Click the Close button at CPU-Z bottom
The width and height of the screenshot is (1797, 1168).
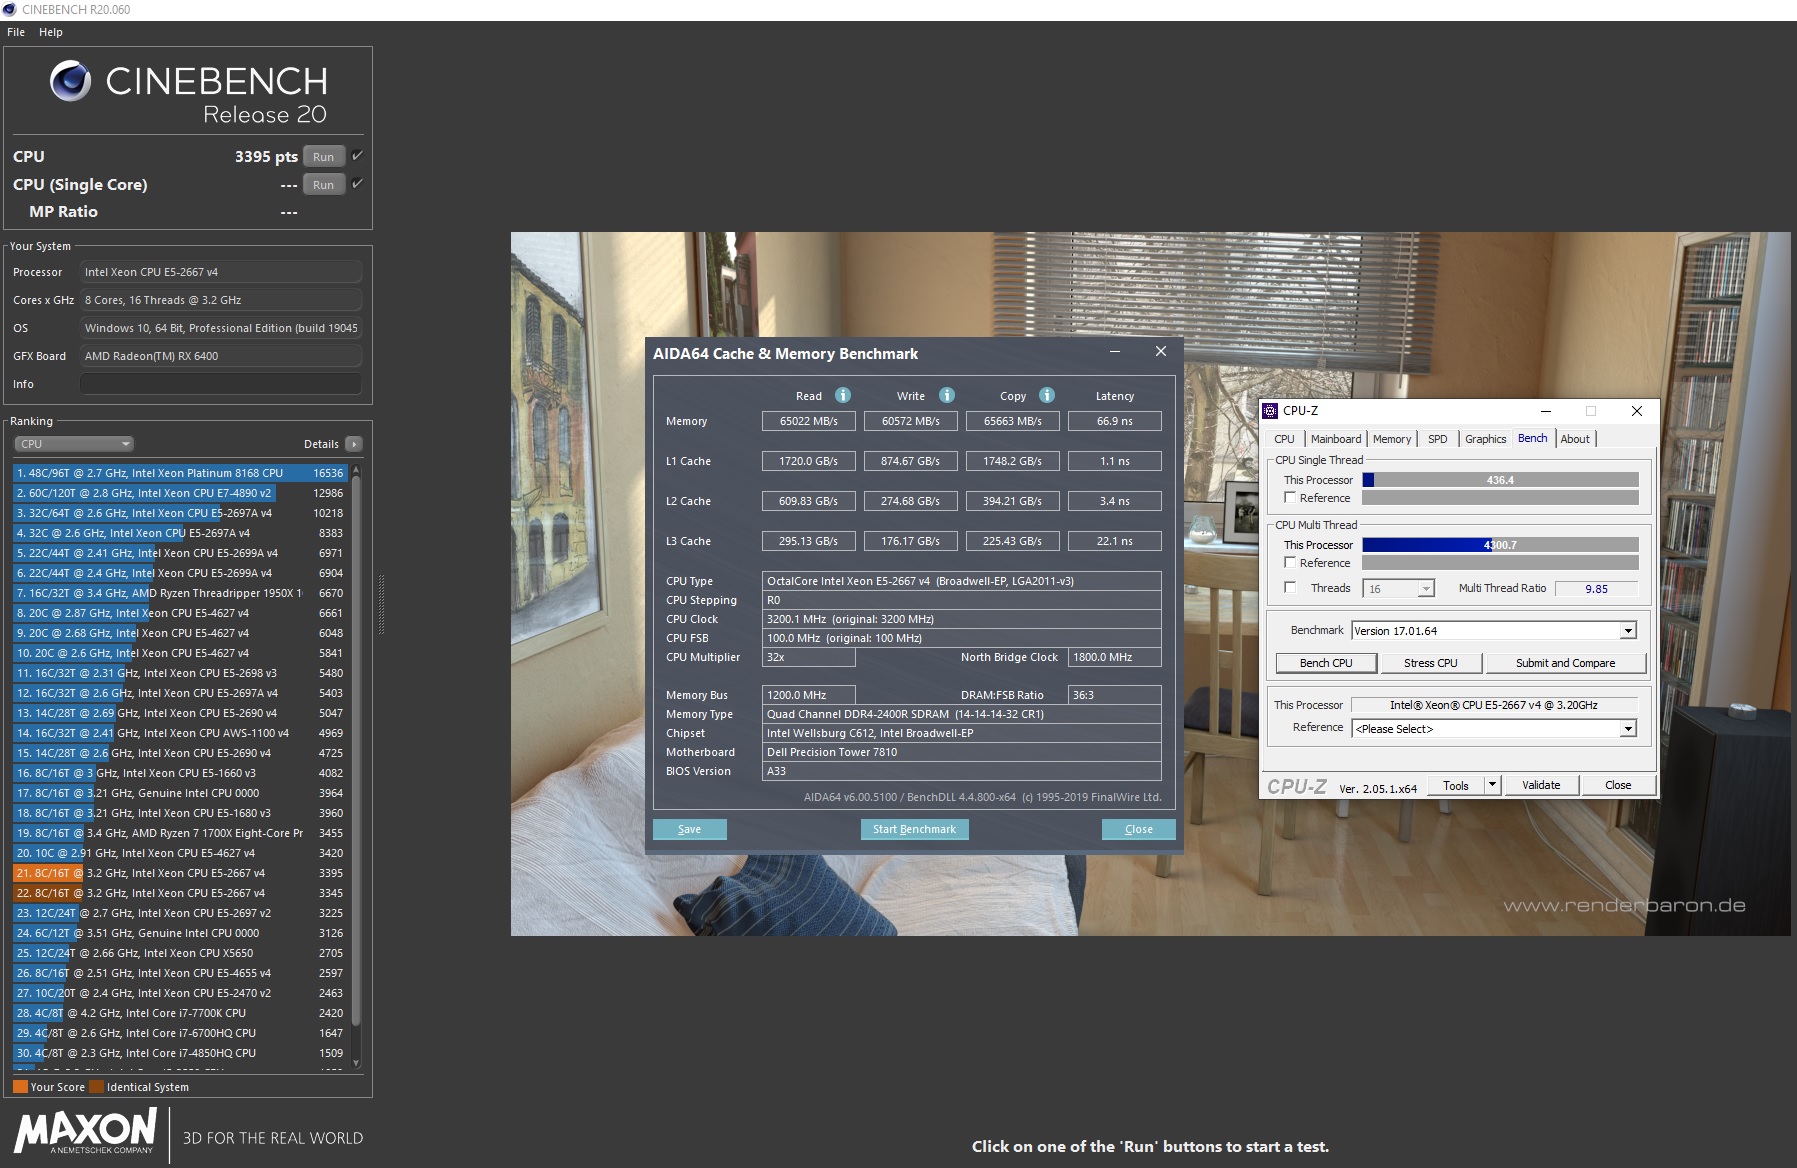[1617, 785]
